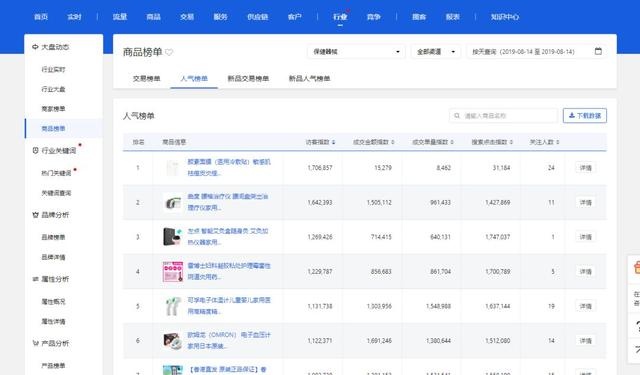The width and height of the screenshot is (640, 375).
Task: Go to 首页 in top navigation
Action: tap(41, 17)
